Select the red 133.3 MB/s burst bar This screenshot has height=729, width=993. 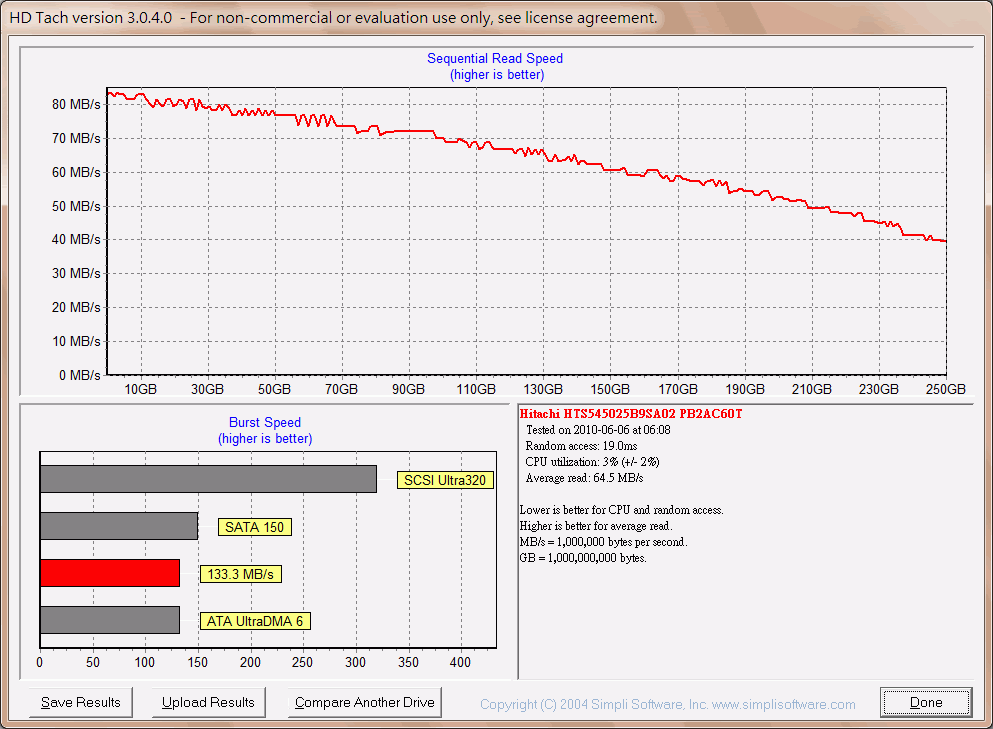click(110, 573)
